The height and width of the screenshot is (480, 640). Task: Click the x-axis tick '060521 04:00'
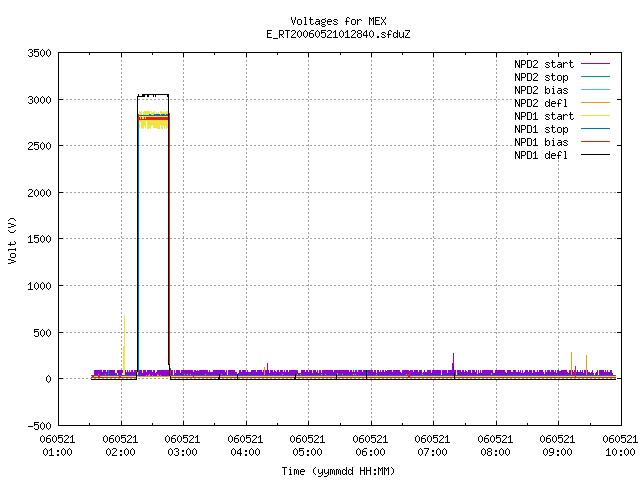click(245, 446)
